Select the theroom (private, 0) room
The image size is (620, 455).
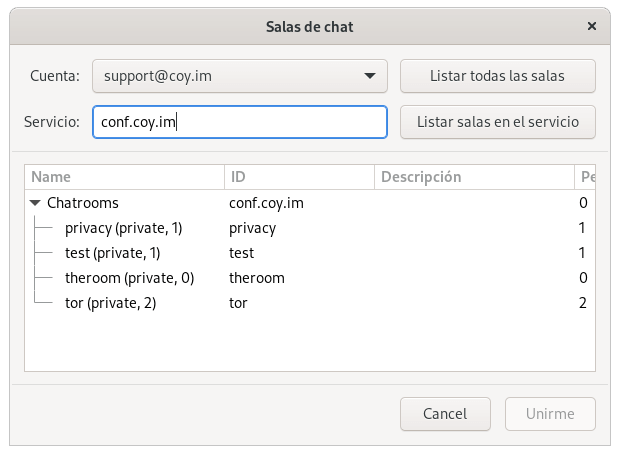click(129, 278)
